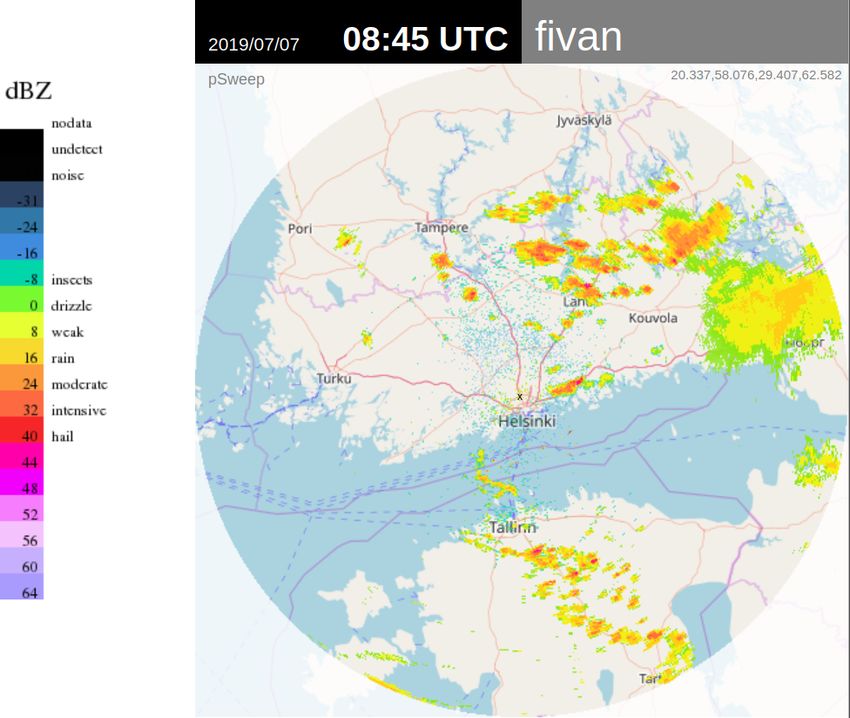Viewport: 850px width, 718px height.
Task: Select the Helsinki city label
Action: (527, 421)
